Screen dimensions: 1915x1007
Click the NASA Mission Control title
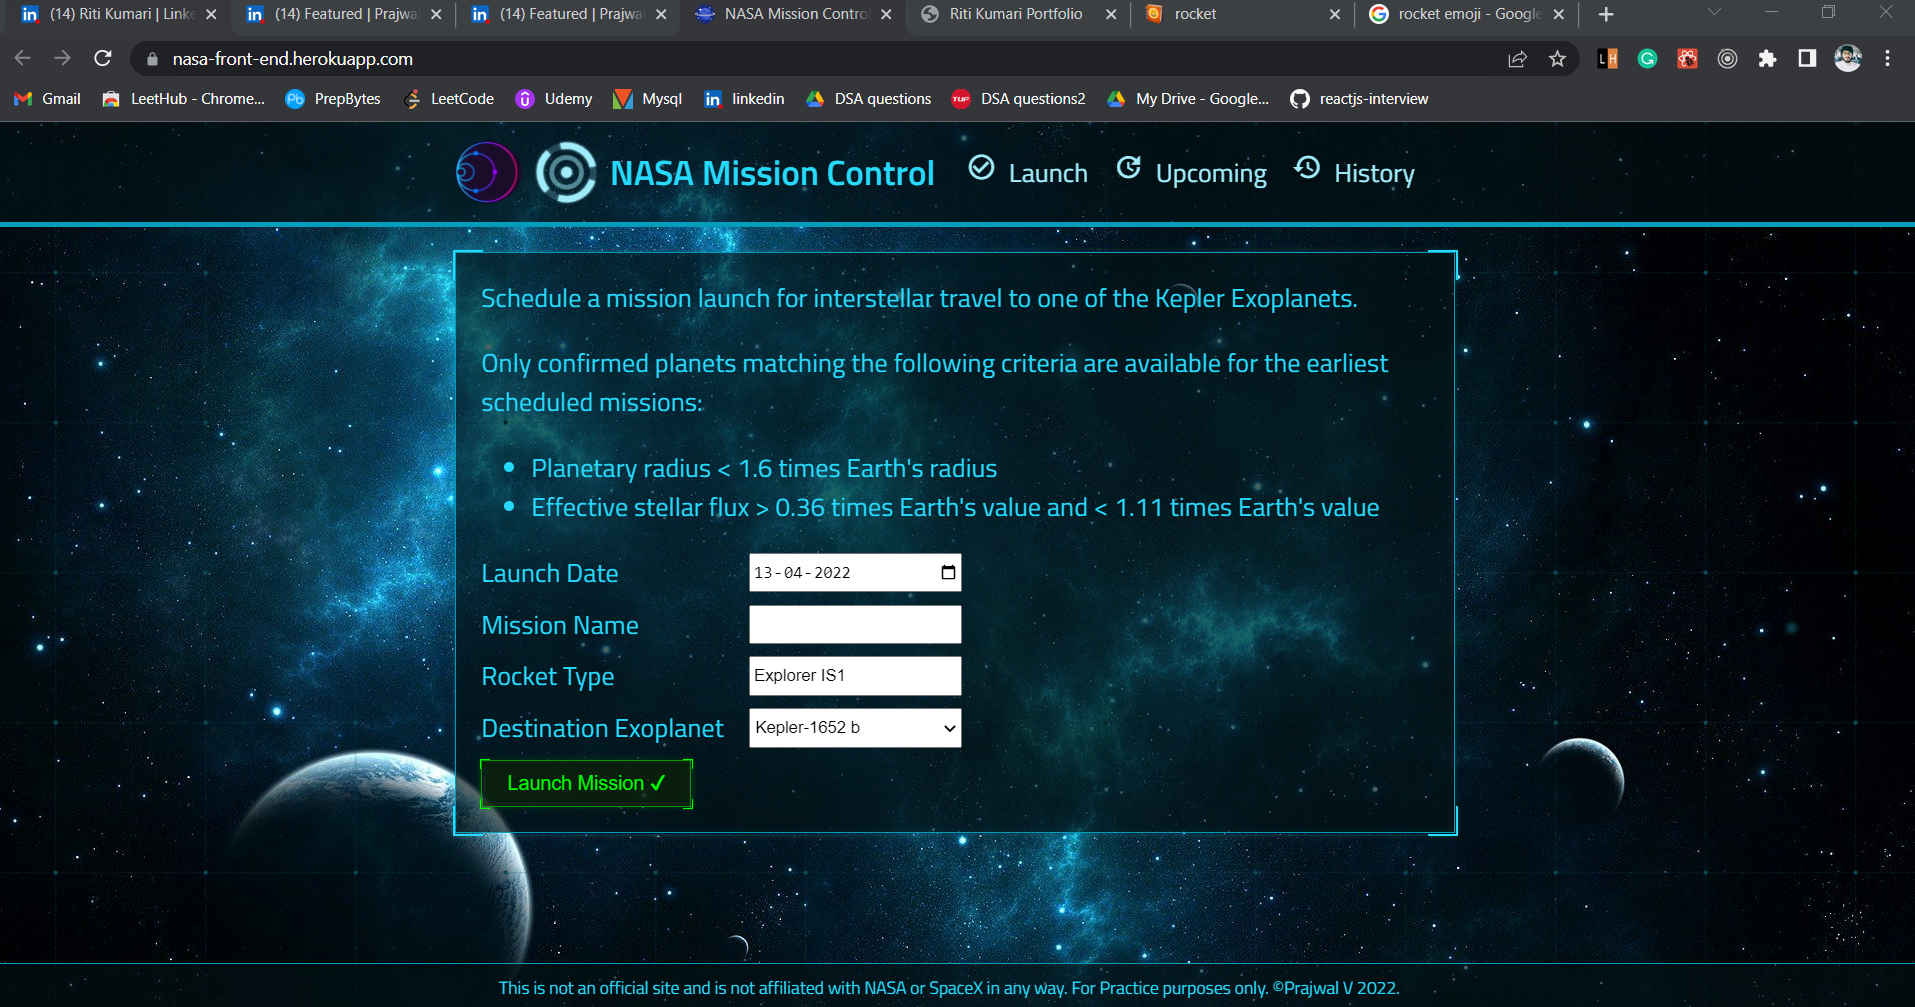pyautogui.click(x=772, y=173)
